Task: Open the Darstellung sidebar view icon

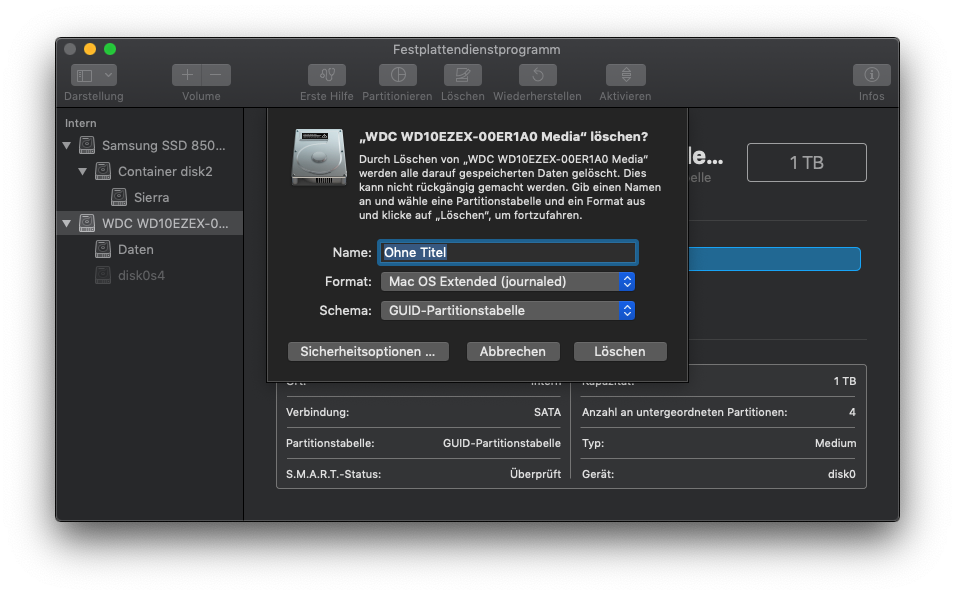Action: click(85, 75)
